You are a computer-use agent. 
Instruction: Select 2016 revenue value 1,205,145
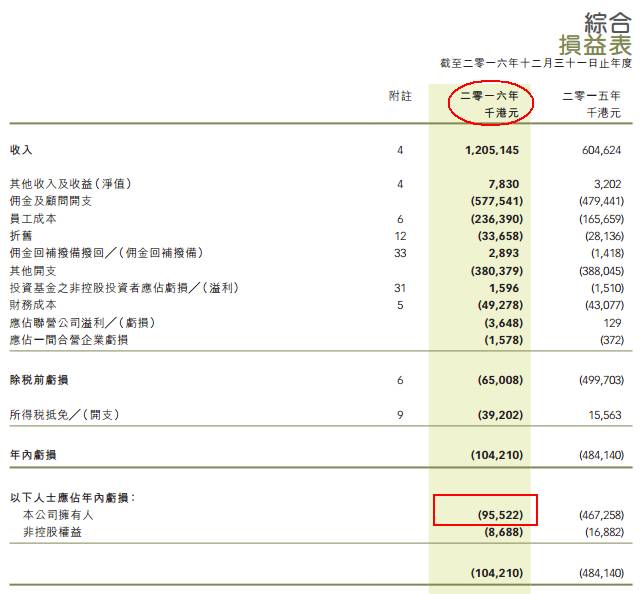[x=492, y=150]
